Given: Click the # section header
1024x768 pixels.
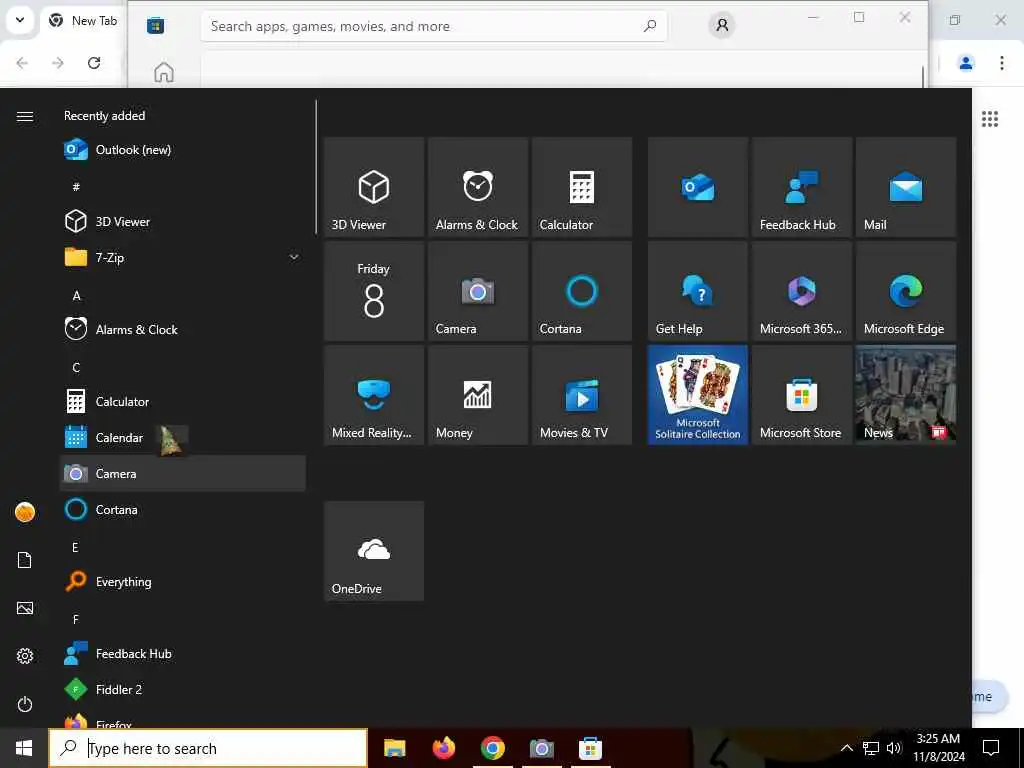Looking at the screenshot, I should pos(76,187).
